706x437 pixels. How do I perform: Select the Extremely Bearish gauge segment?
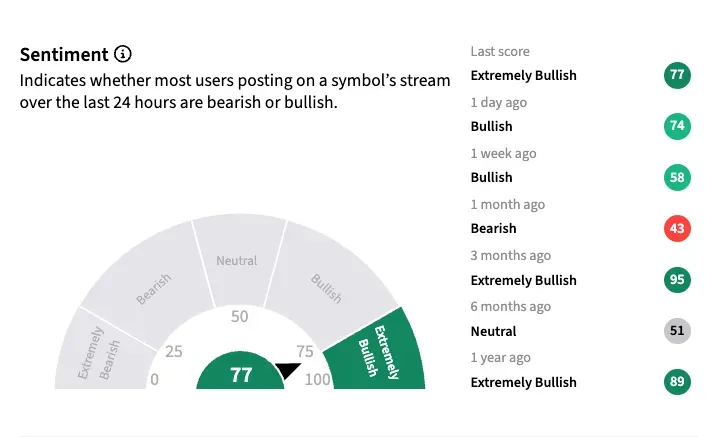[x=100, y=352]
